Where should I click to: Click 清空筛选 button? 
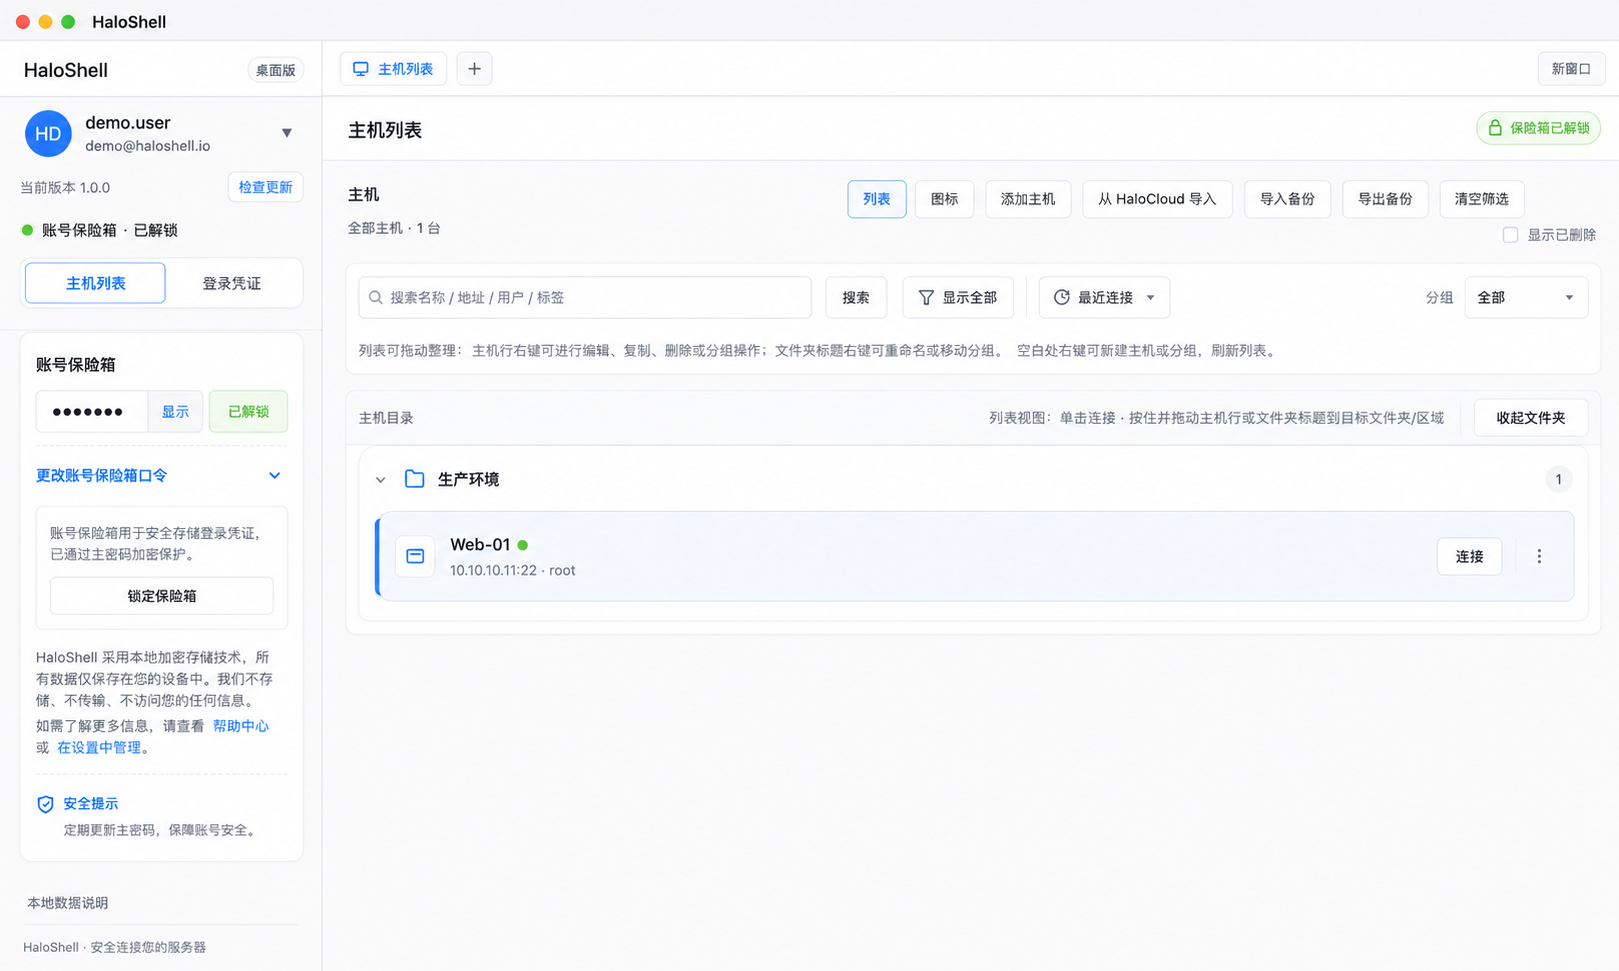(1482, 199)
